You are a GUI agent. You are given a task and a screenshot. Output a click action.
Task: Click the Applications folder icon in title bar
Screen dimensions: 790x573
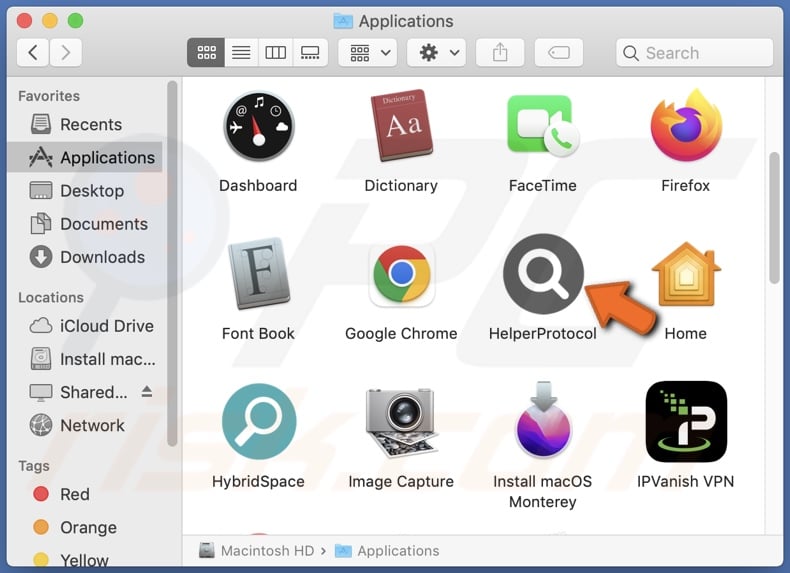tap(343, 21)
